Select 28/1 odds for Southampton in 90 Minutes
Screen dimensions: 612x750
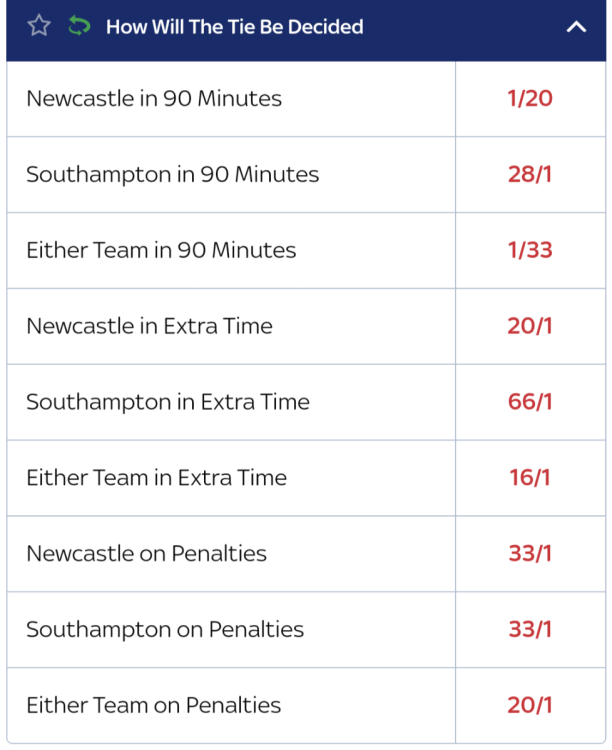click(530, 175)
